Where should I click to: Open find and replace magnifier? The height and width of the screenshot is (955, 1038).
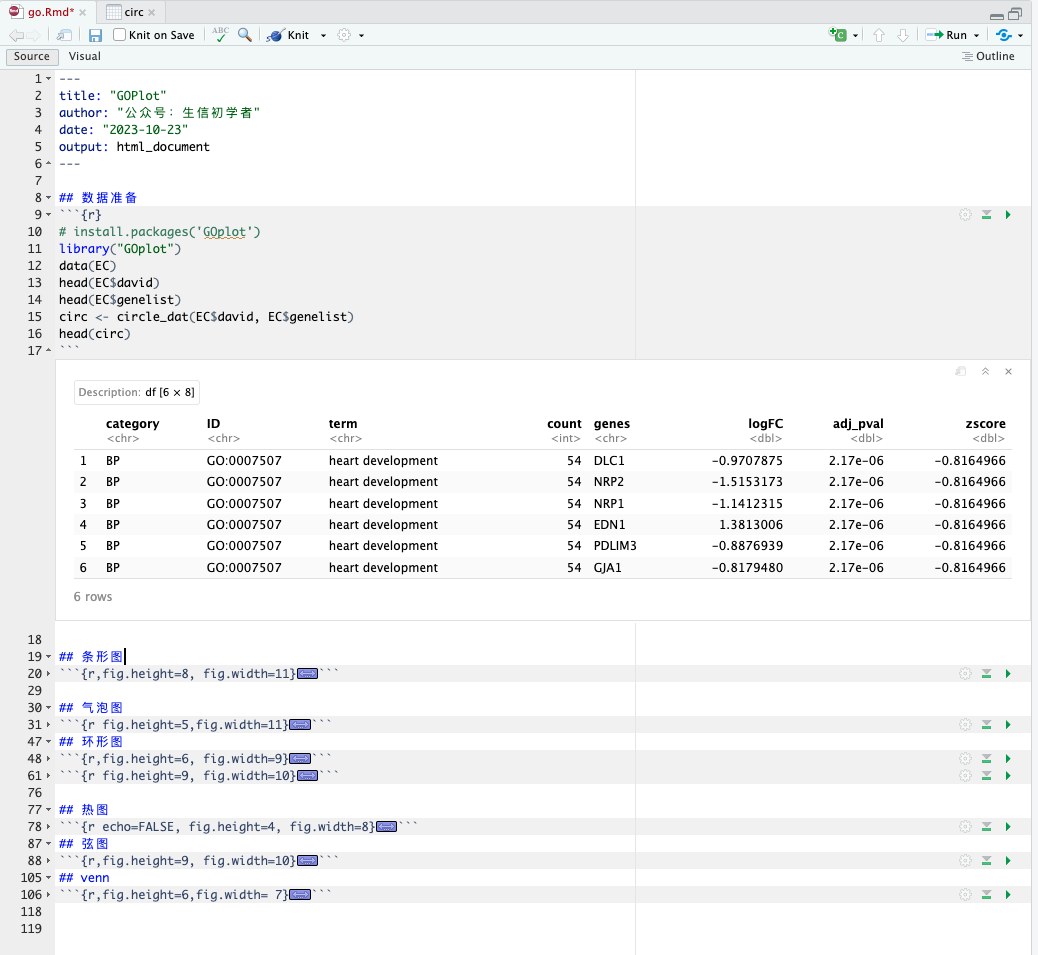(245, 35)
